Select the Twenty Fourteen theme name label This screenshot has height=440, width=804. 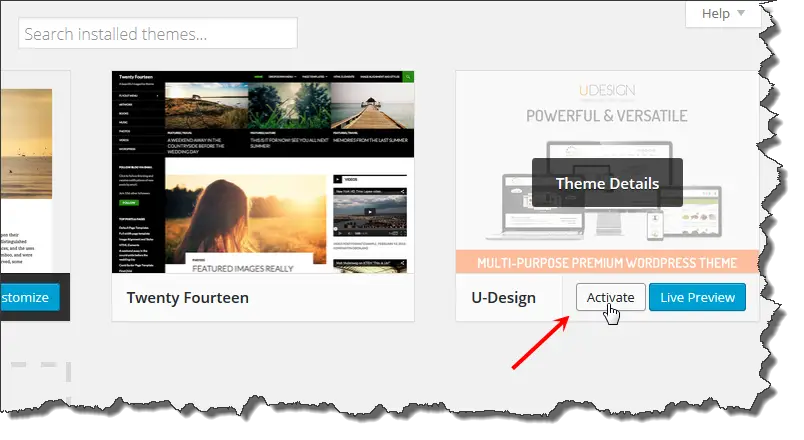(x=188, y=298)
